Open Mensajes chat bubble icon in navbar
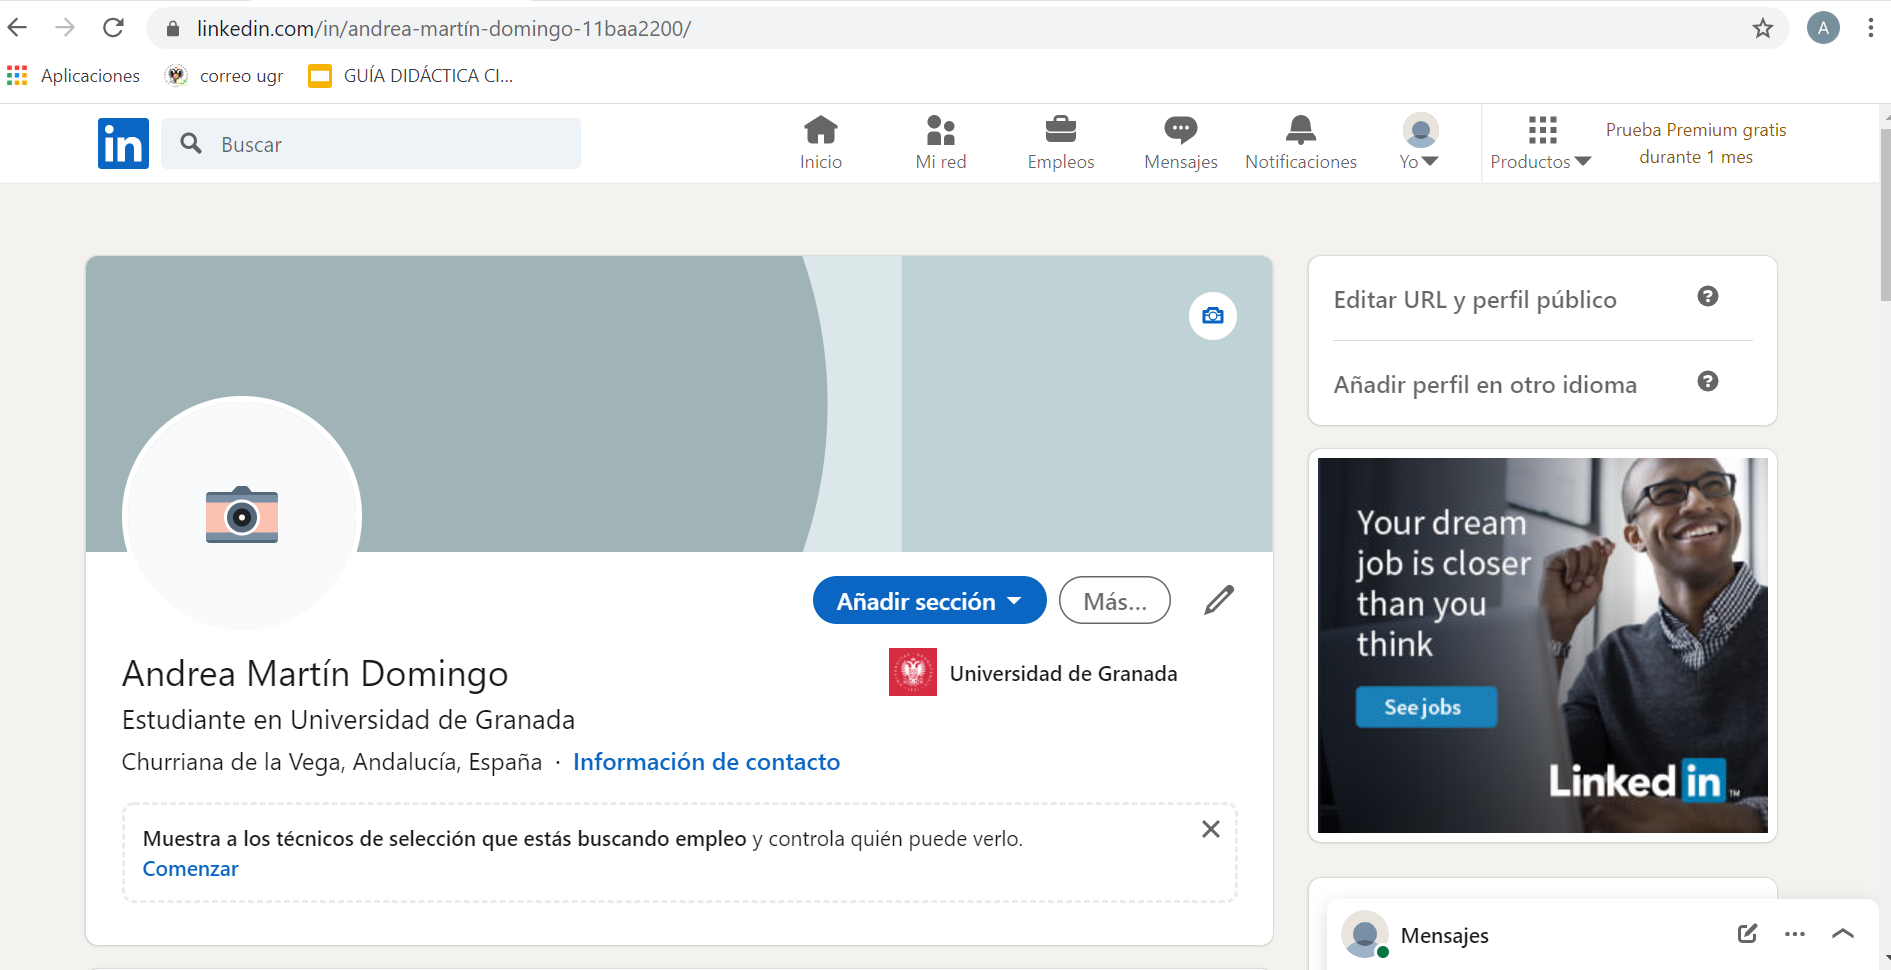This screenshot has height=970, width=1891. pyautogui.click(x=1180, y=130)
